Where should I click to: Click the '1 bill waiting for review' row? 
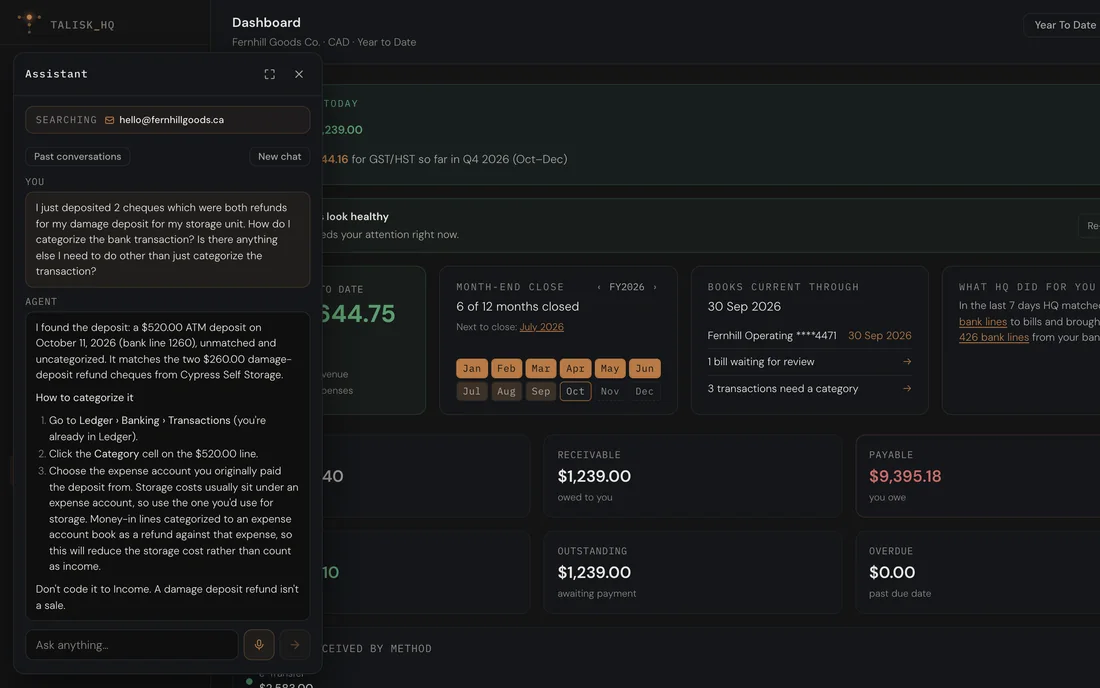coord(810,362)
